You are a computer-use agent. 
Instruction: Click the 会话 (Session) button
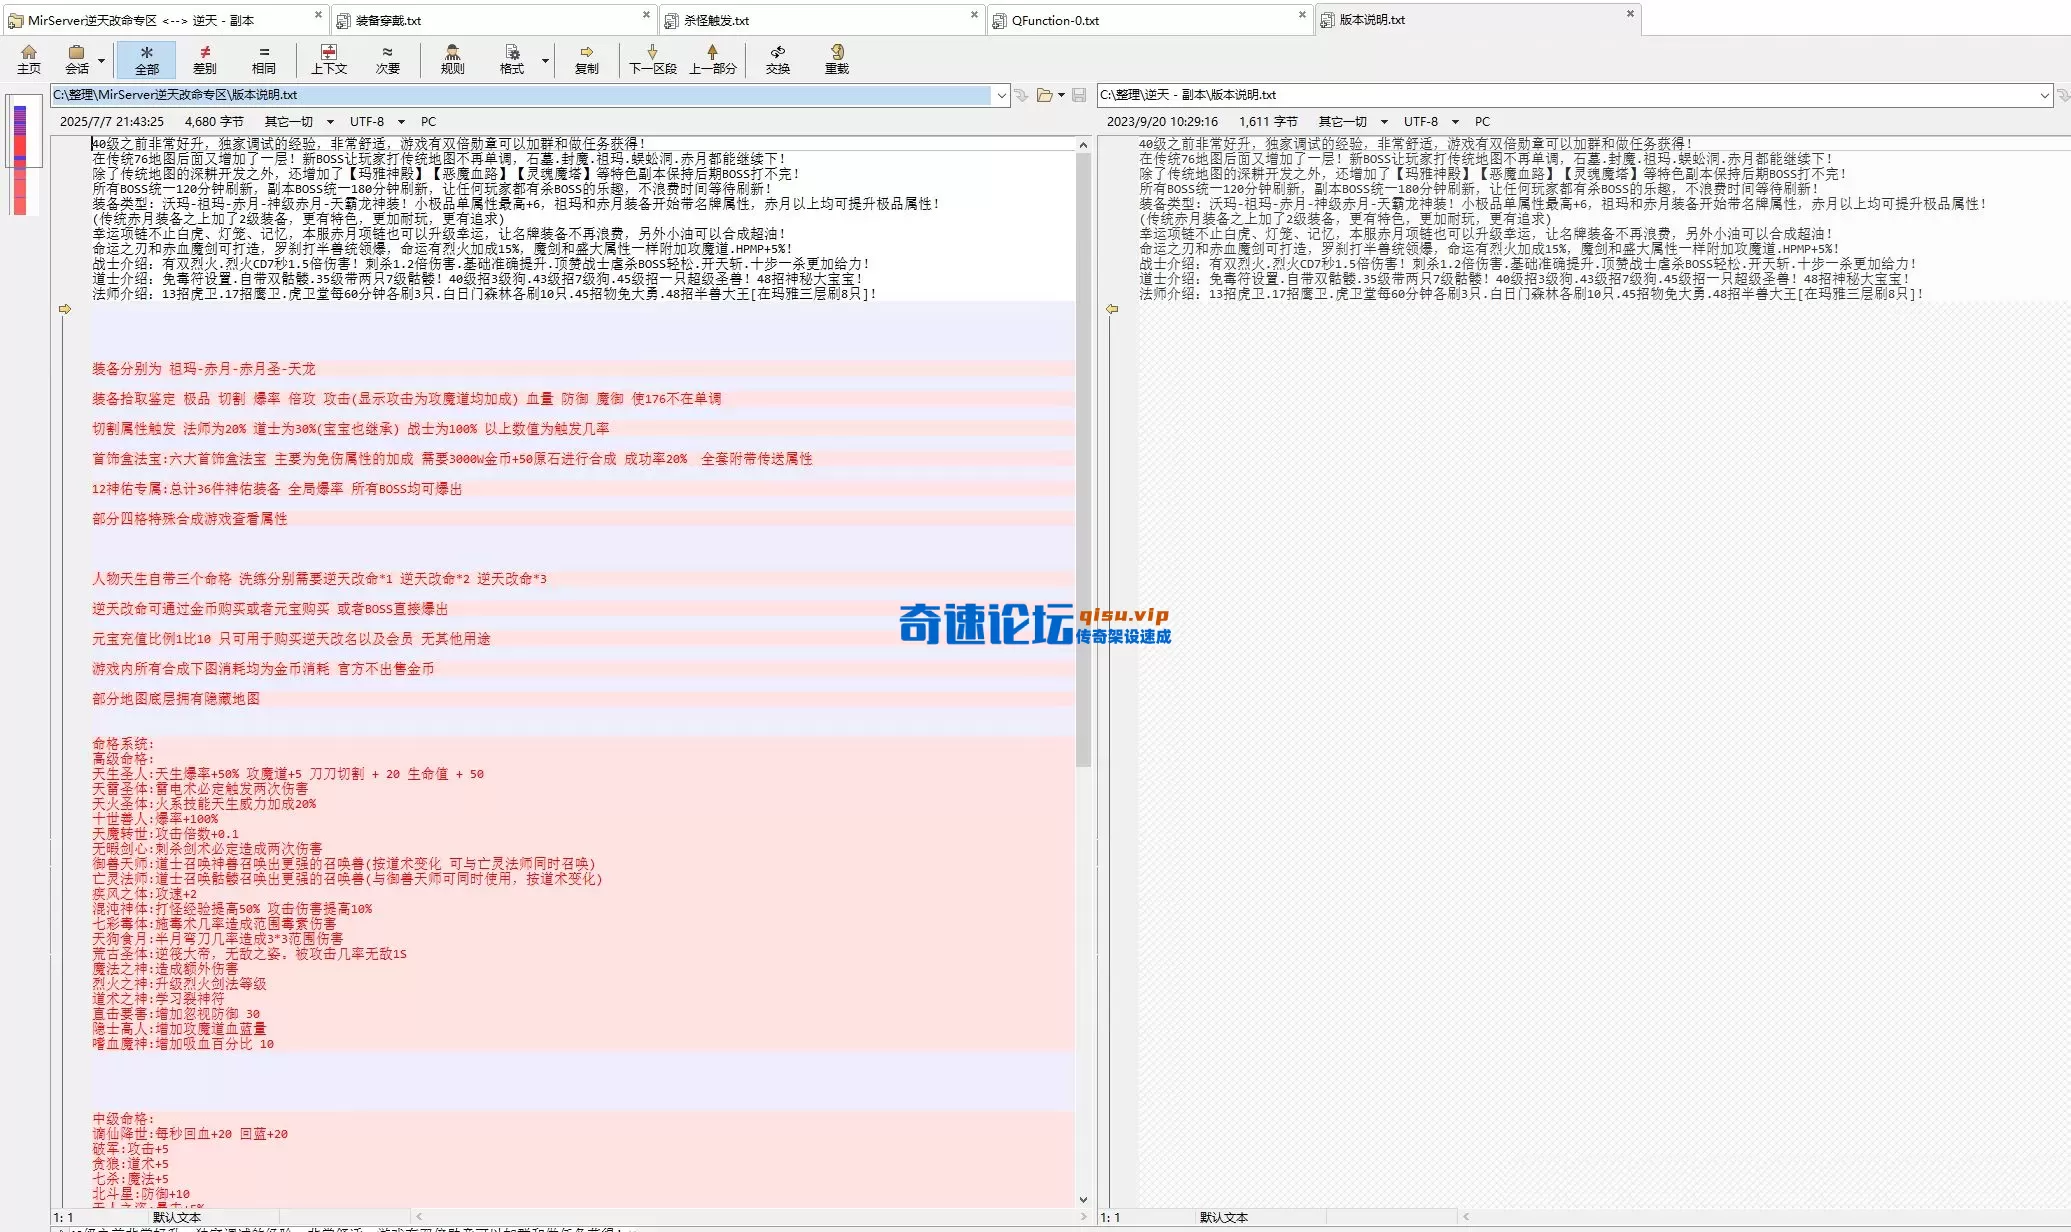coord(78,59)
